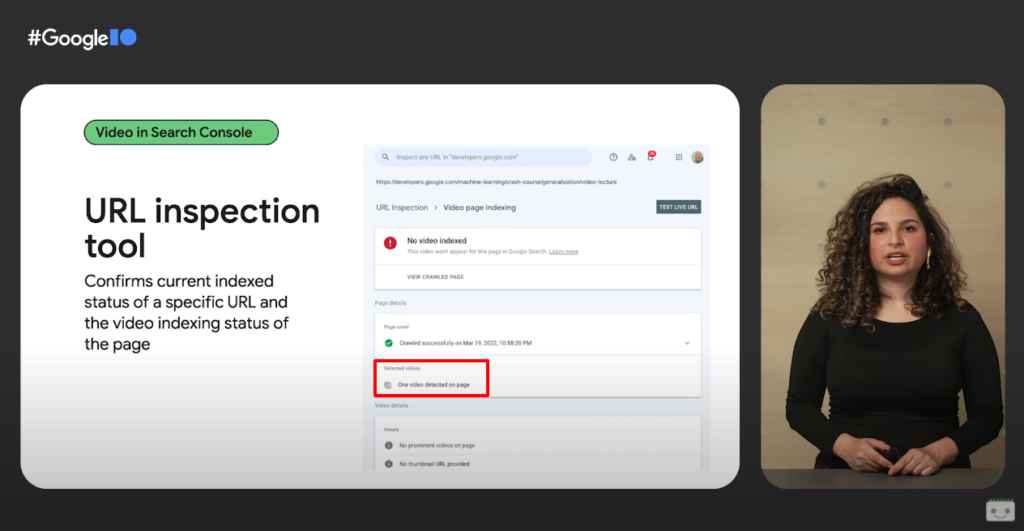Screen dimensions: 1024x531
Task: Click the TEST LIVE URL button
Action: (x=679, y=207)
